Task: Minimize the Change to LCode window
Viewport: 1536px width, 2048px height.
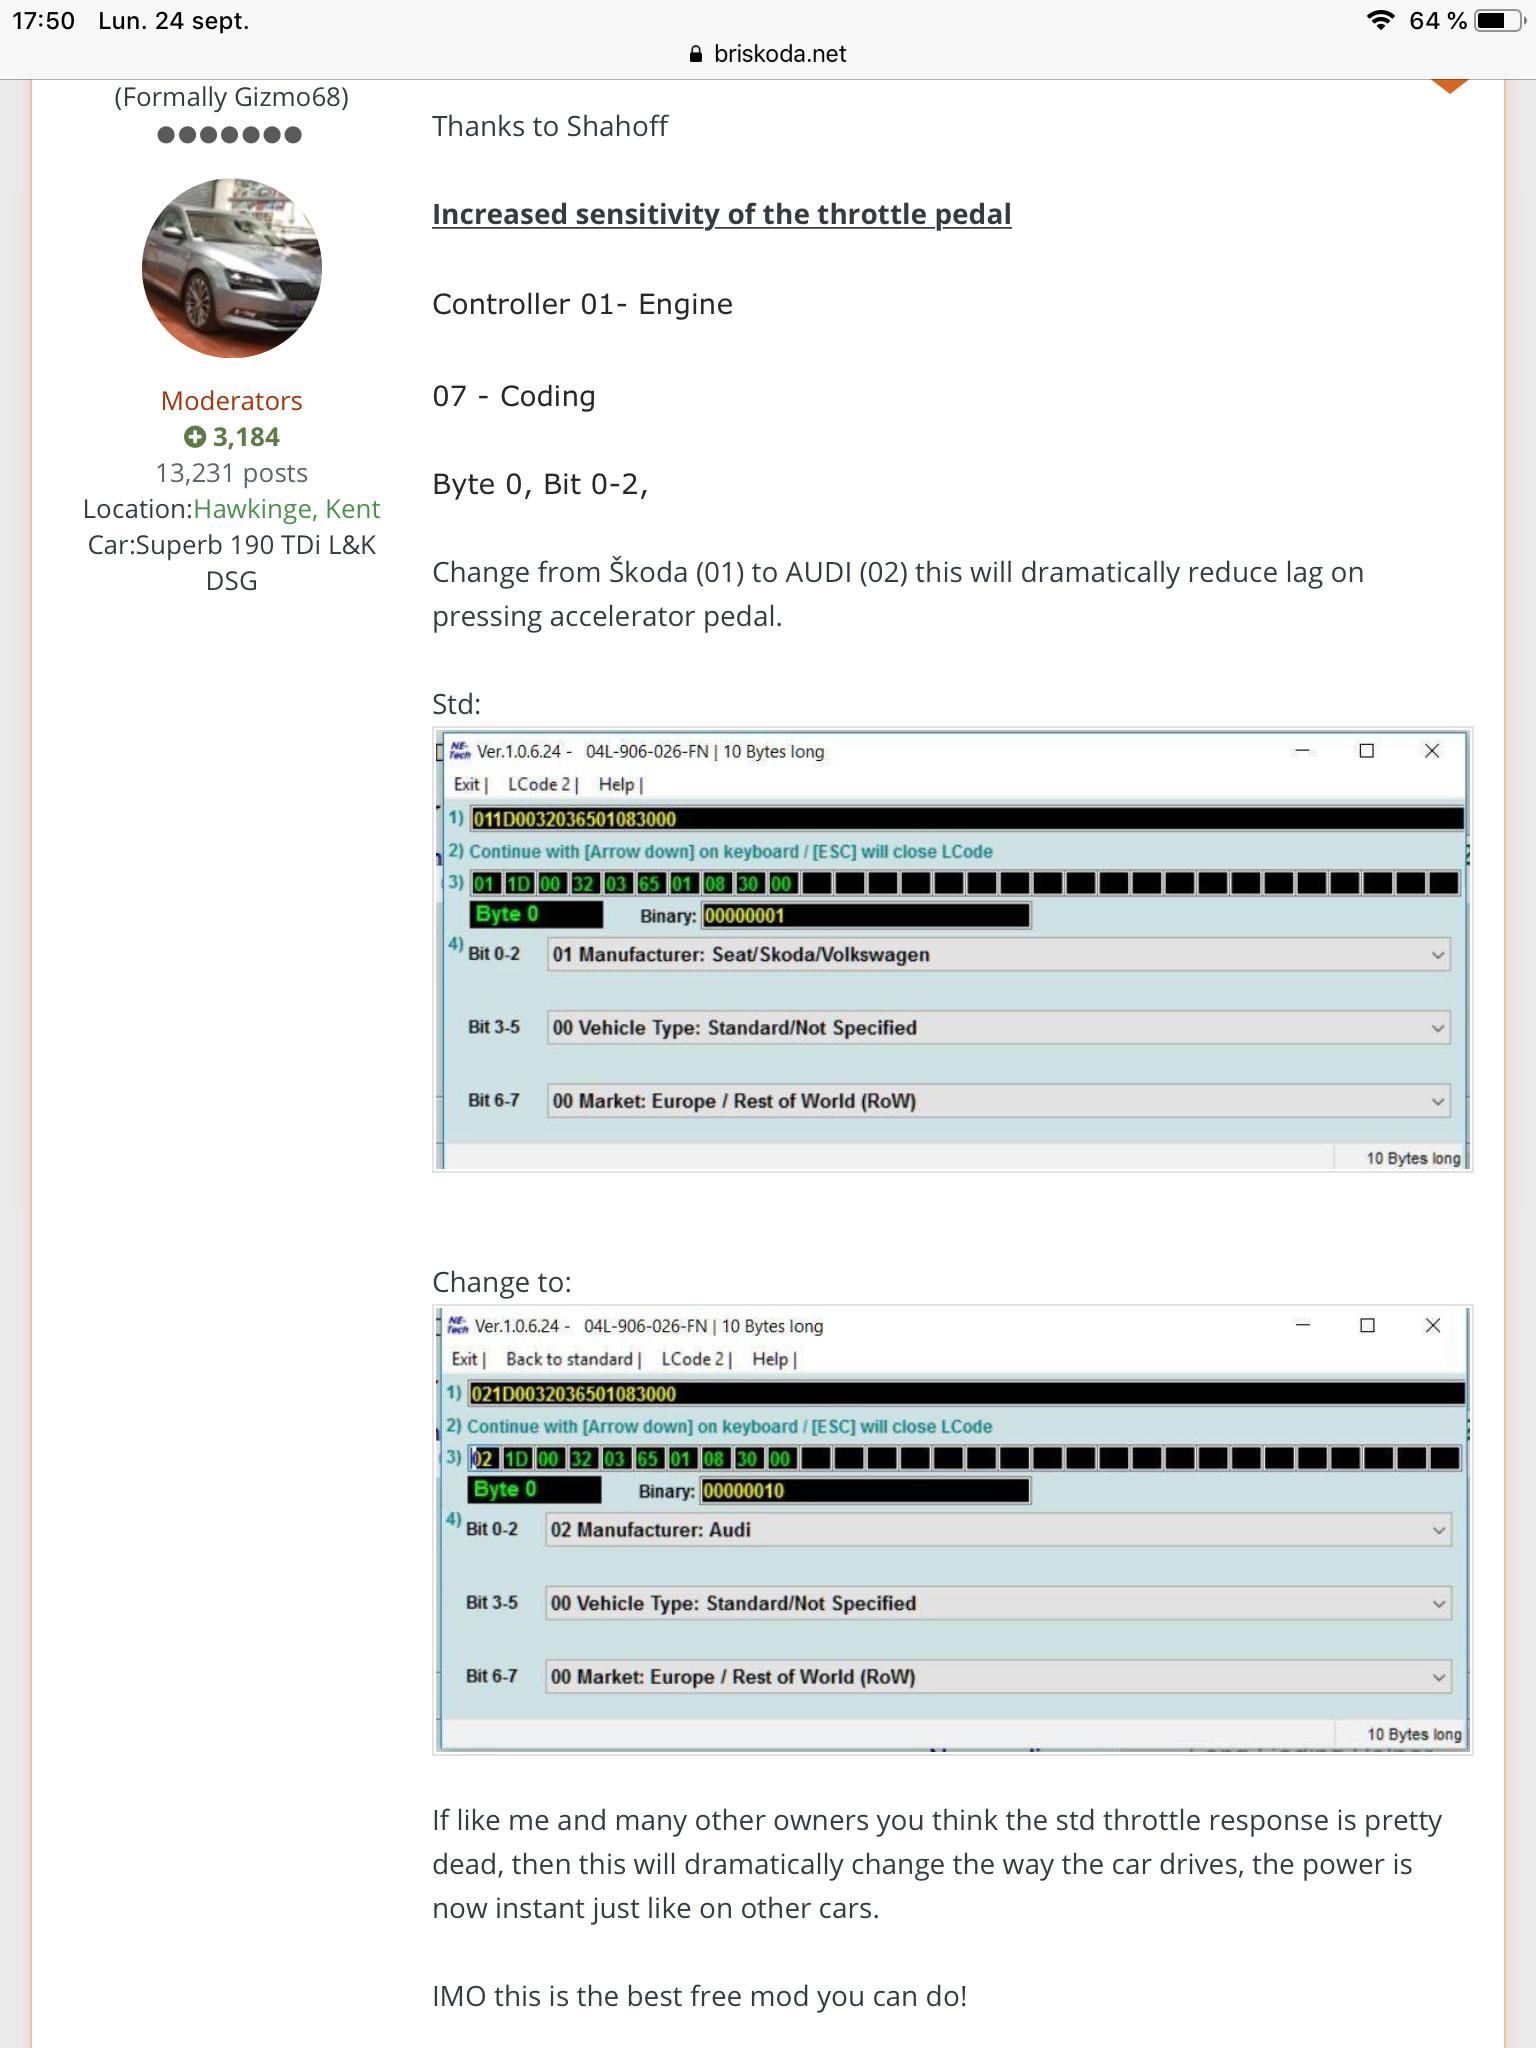Action: point(1303,1325)
